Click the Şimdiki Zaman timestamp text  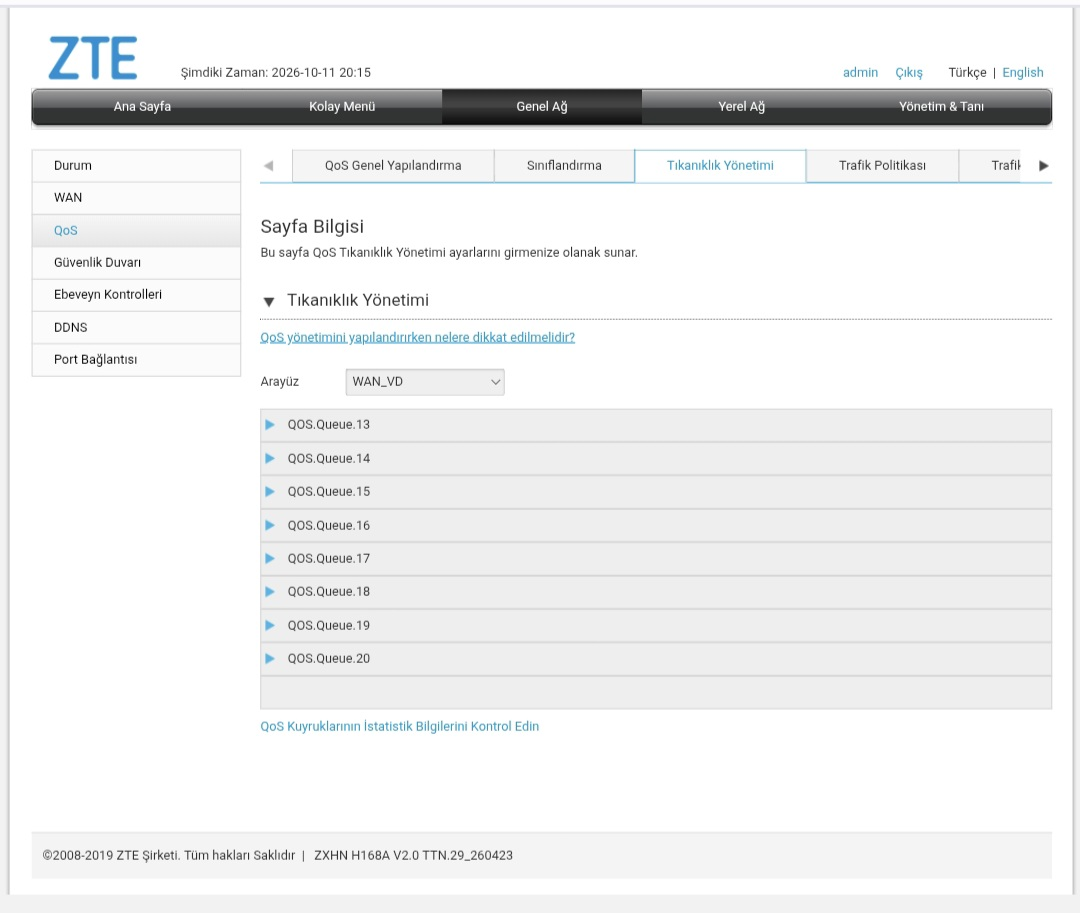[x=276, y=72]
